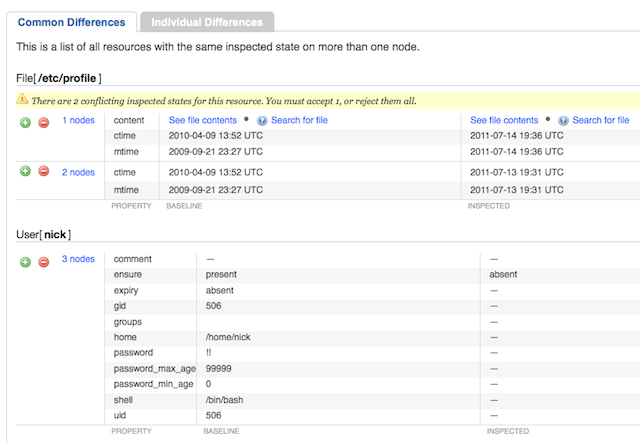Reject the User nick inspected state
This screenshot has height=443, width=640.
pyautogui.click(x=43, y=261)
